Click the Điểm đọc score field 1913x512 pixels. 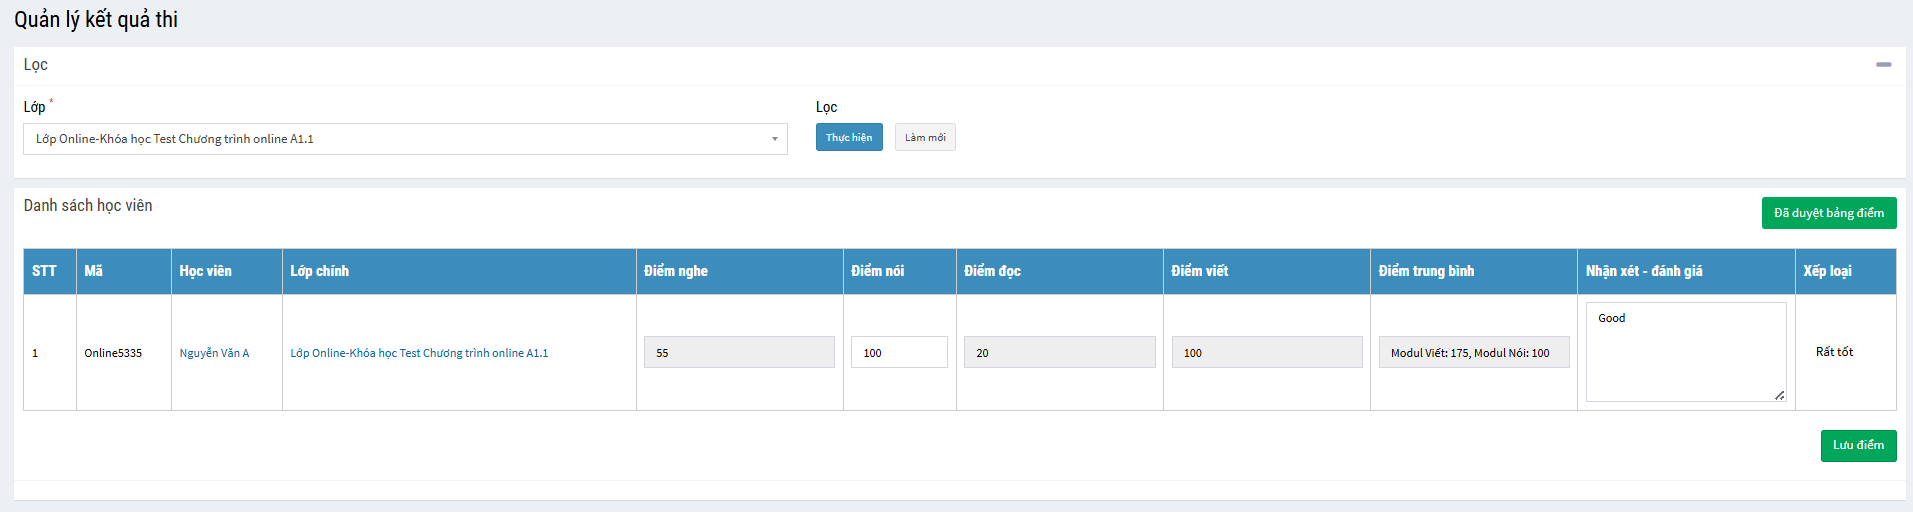(1059, 352)
